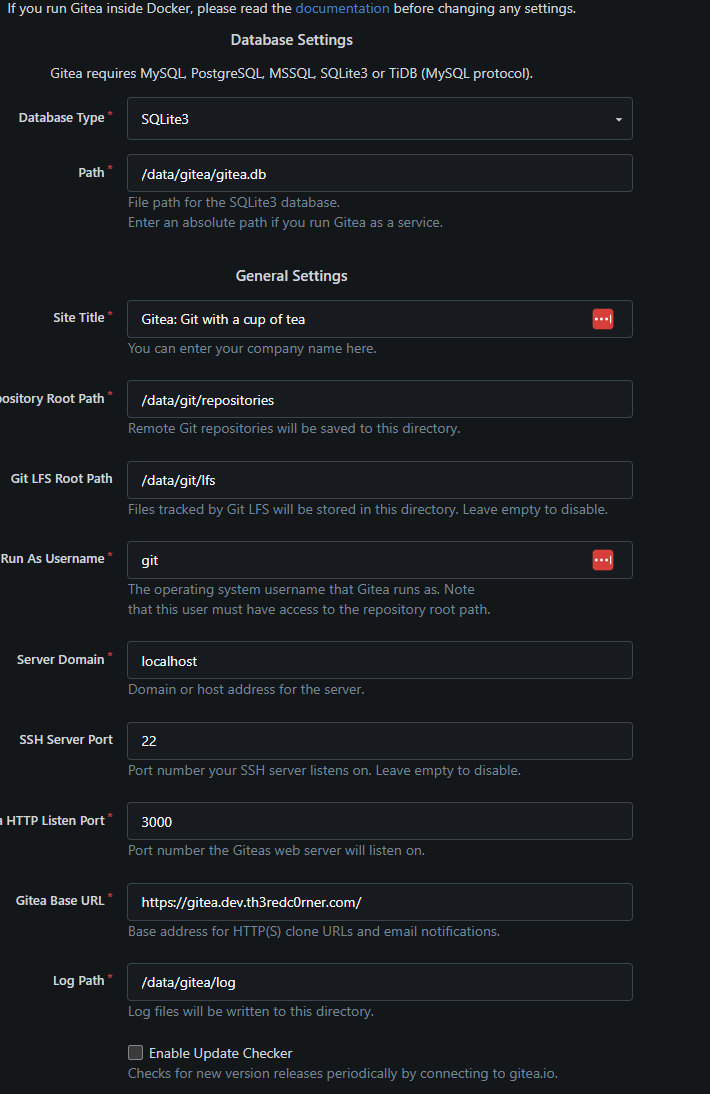Click the dropdown arrow next to SQLite3

[618, 120]
